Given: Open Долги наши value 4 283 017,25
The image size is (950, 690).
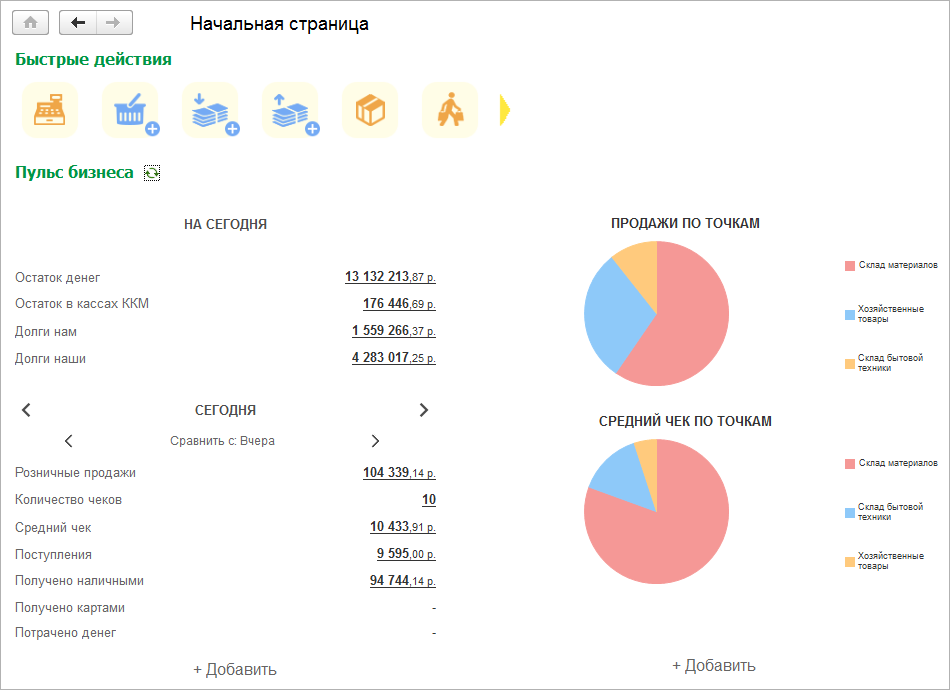Looking at the screenshot, I should coord(394,357).
